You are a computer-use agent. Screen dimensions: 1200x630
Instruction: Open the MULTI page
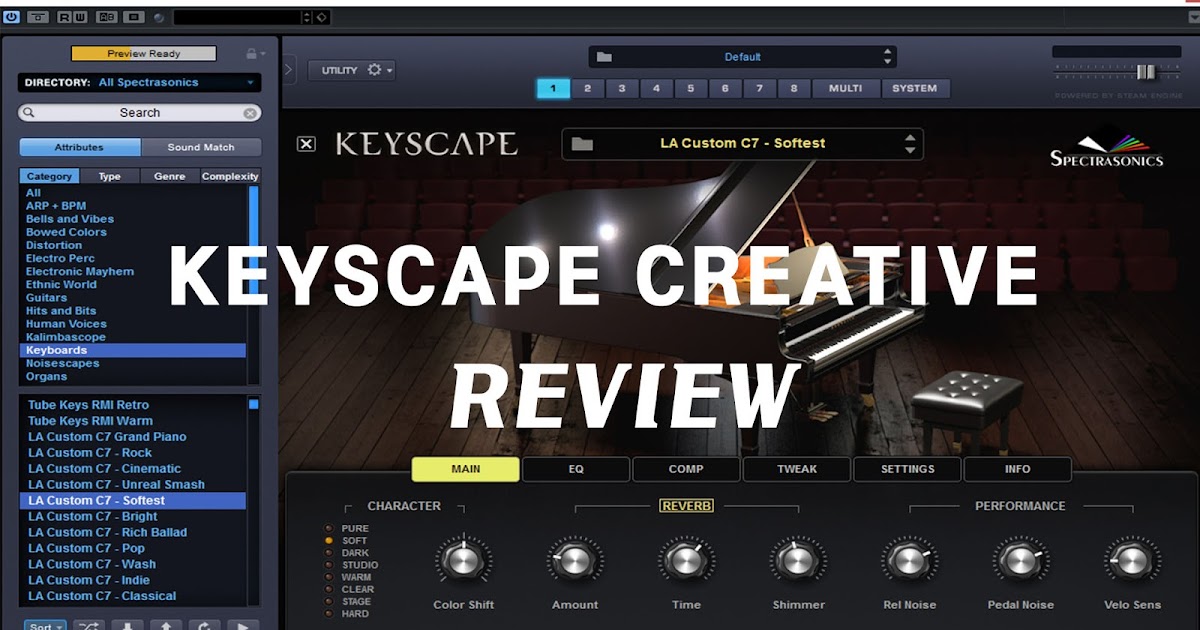846,88
